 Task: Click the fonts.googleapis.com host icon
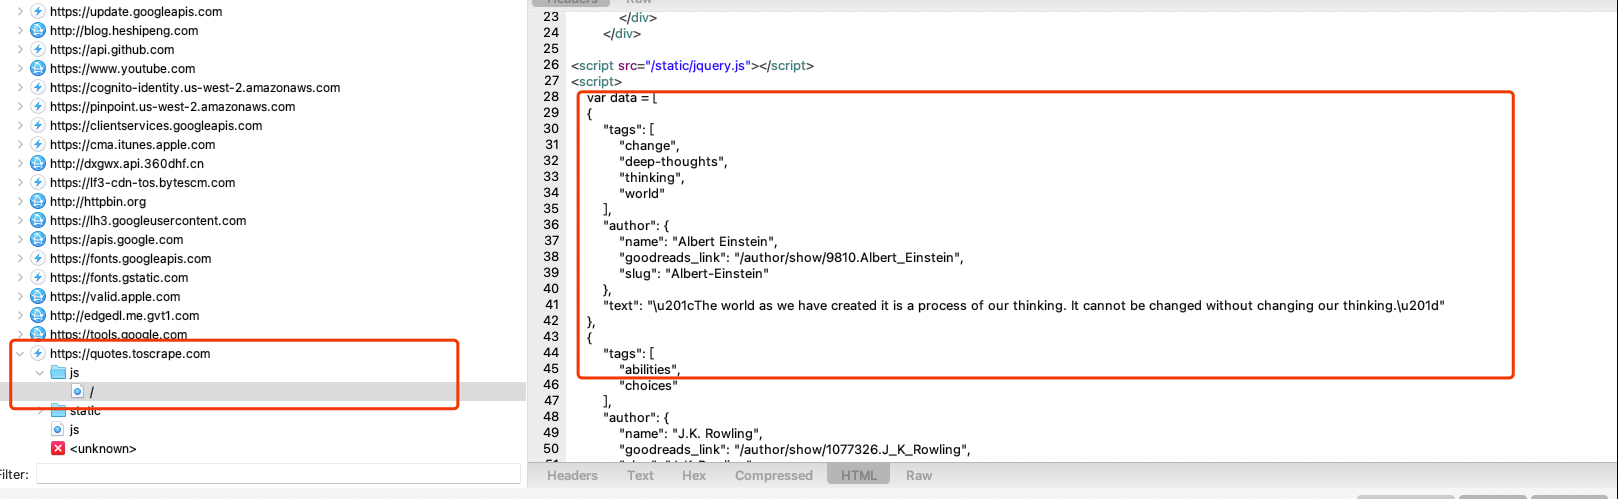38,259
